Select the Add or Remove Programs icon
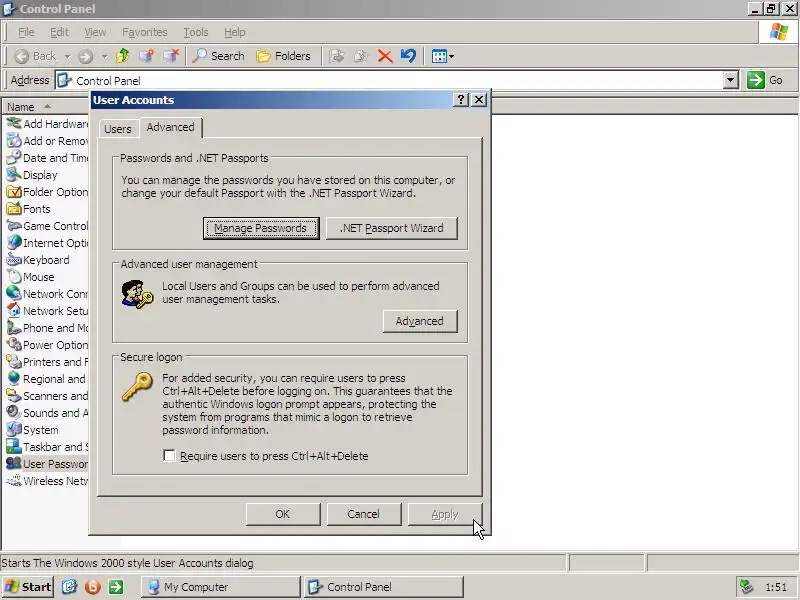The width and height of the screenshot is (800, 600). (14, 141)
